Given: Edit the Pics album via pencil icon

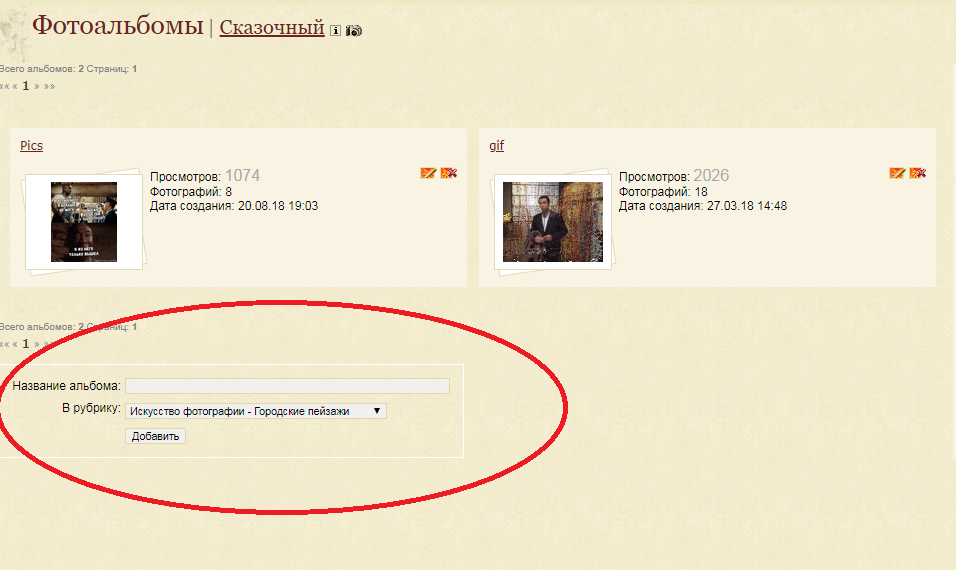Looking at the screenshot, I should point(429,173).
